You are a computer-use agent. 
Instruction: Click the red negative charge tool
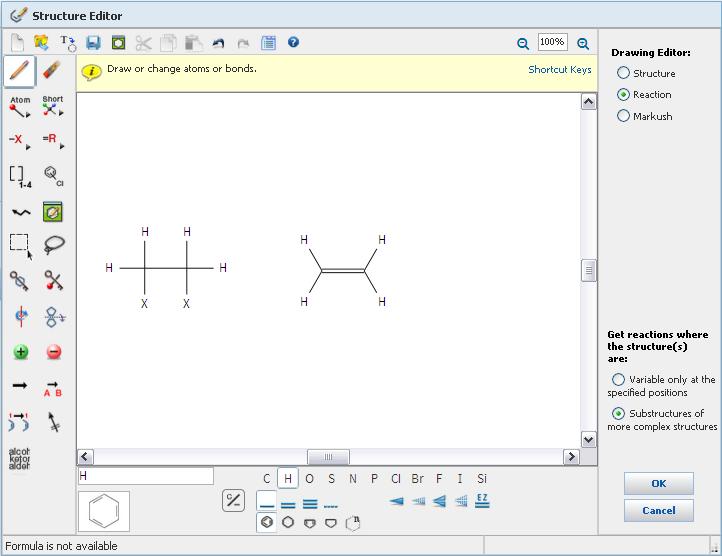tap(54, 352)
